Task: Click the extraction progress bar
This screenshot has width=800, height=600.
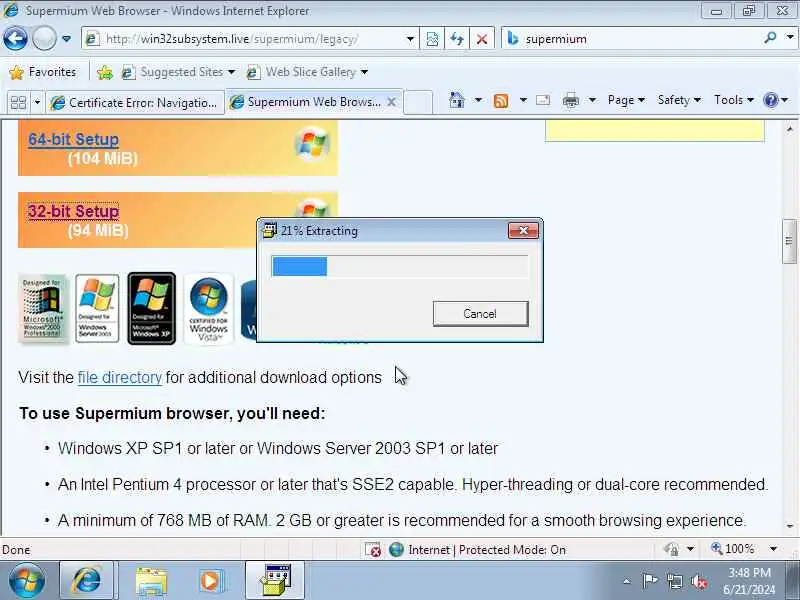Action: [x=399, y=266]
